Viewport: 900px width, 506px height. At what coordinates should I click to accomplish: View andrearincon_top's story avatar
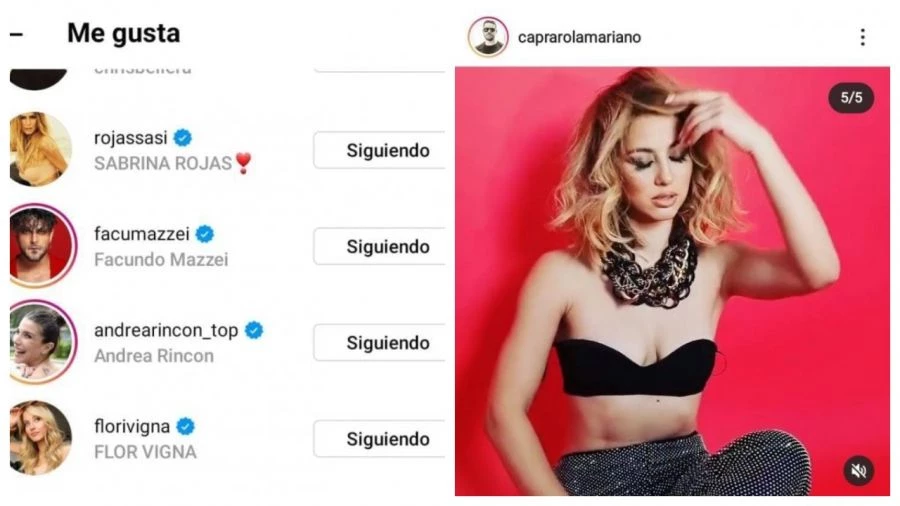coord(40,342)
